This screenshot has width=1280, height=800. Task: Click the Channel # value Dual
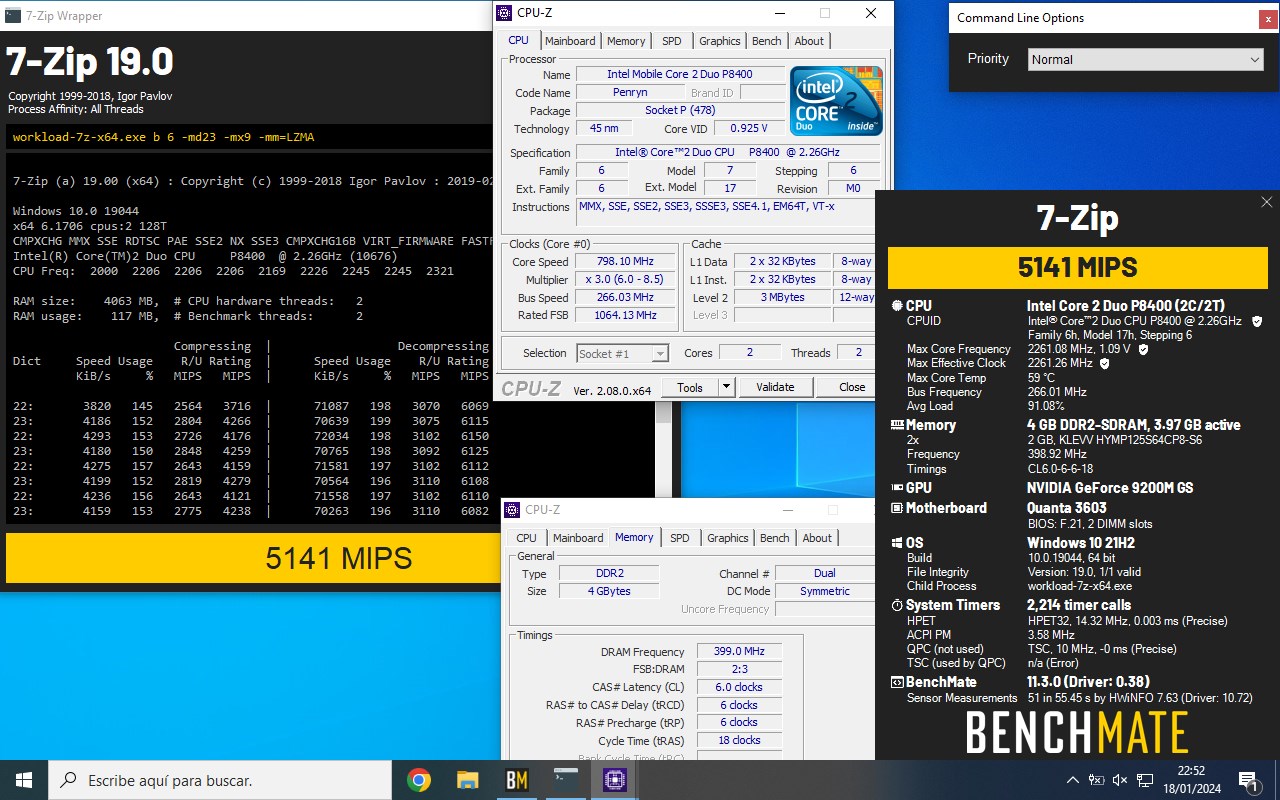[826, 573]
